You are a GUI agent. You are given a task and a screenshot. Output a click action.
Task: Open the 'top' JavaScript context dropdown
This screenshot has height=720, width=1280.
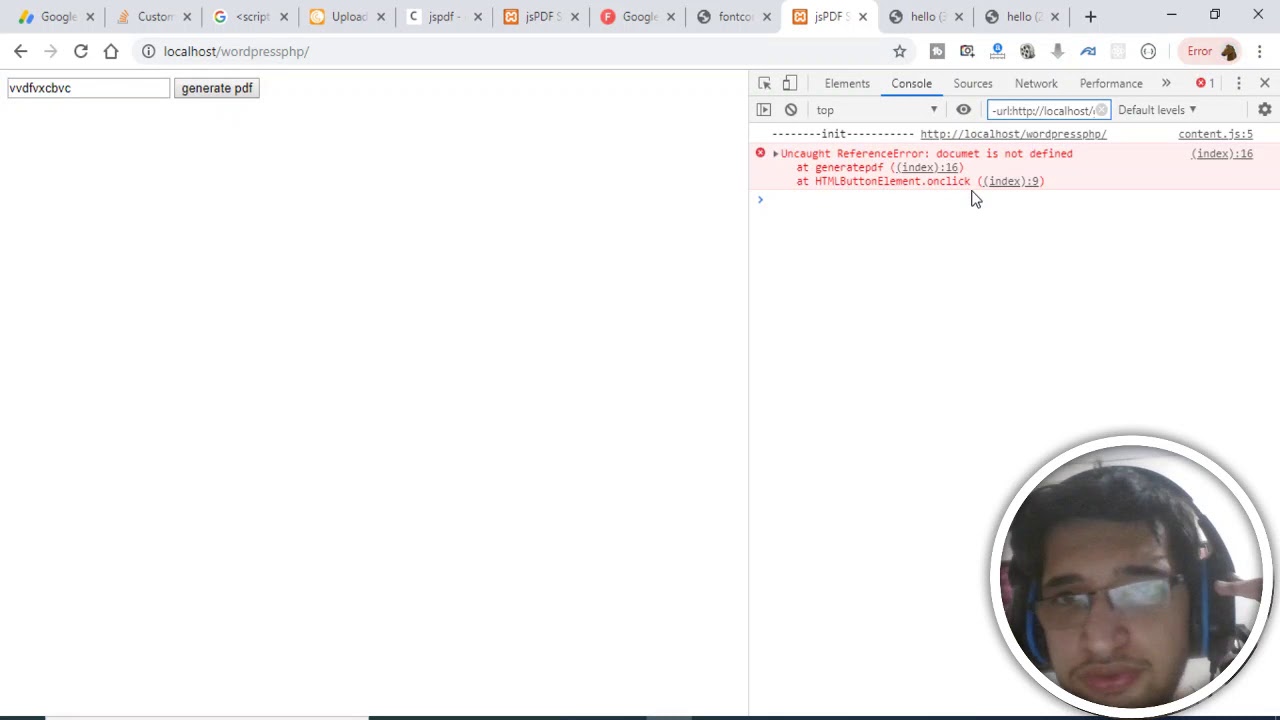coord(877,110)
